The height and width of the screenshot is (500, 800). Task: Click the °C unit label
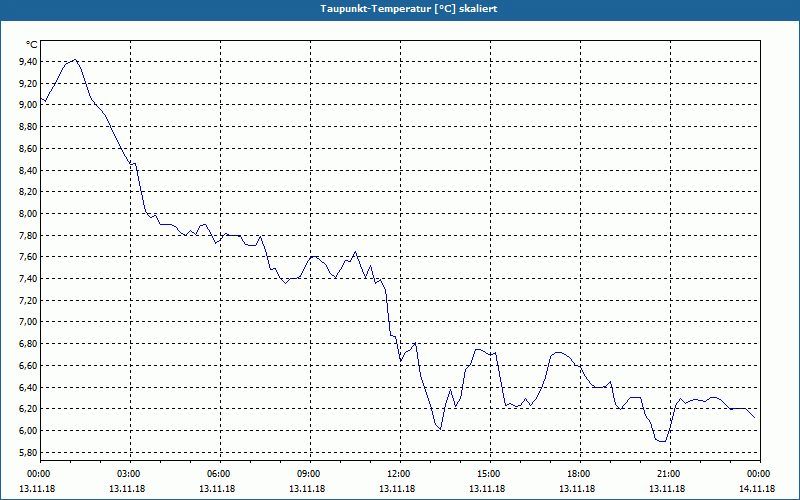[31, 45]
